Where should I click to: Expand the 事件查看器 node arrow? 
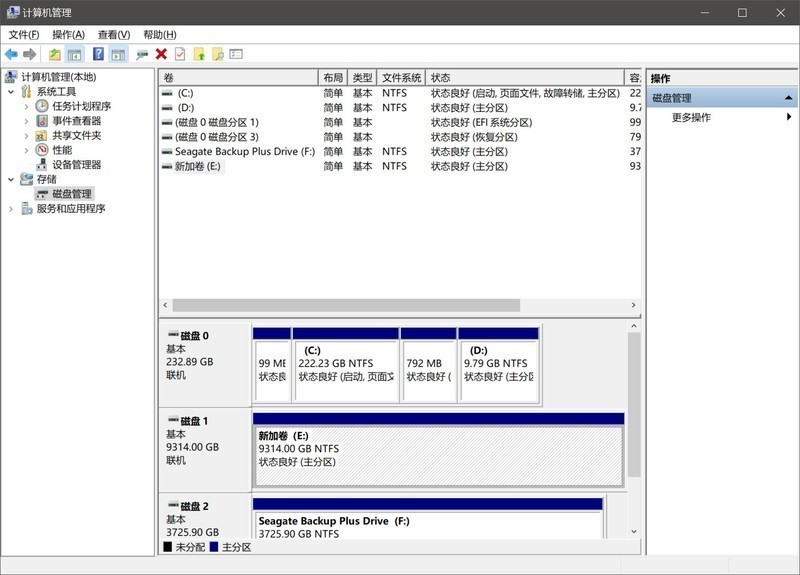pyautogui.click(x=27, y=121)
